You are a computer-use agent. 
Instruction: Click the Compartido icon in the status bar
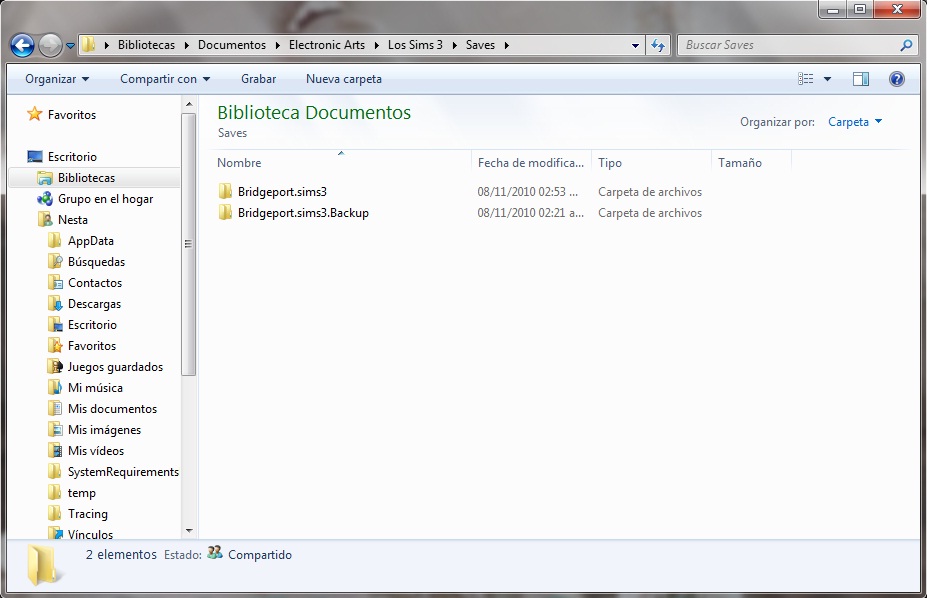(214, 554)
